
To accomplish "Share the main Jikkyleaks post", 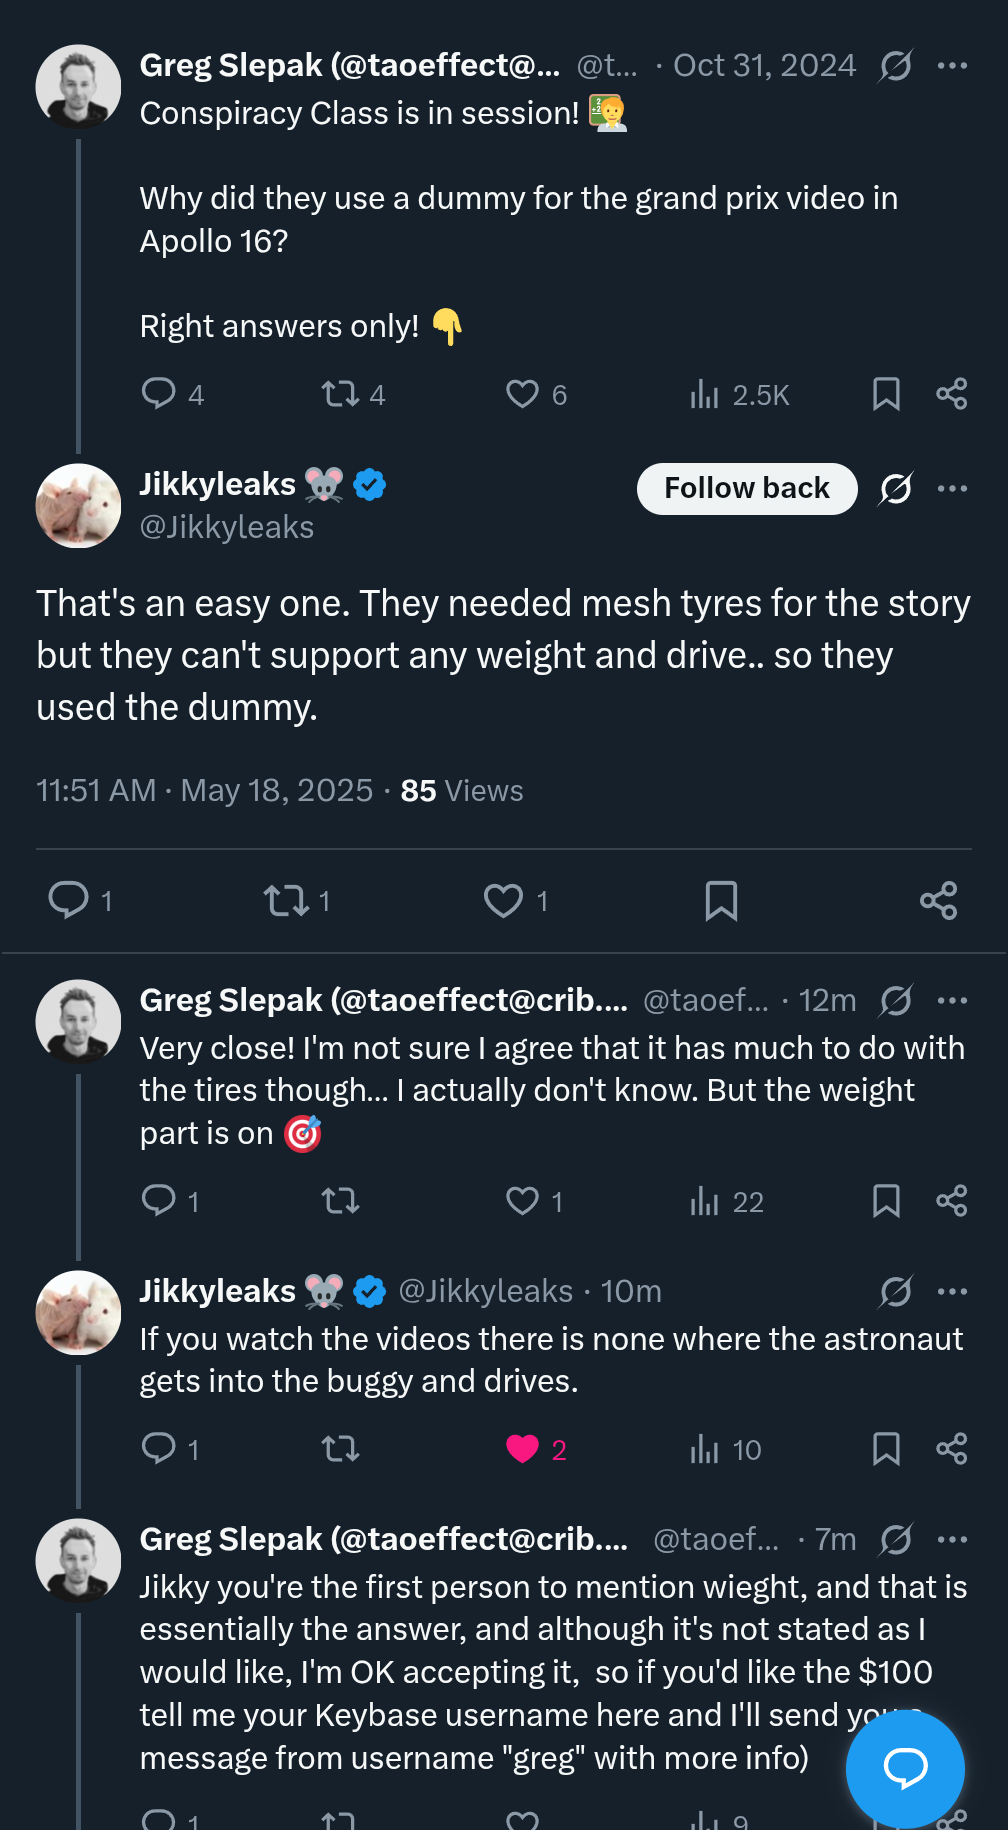I will (938, 901).
